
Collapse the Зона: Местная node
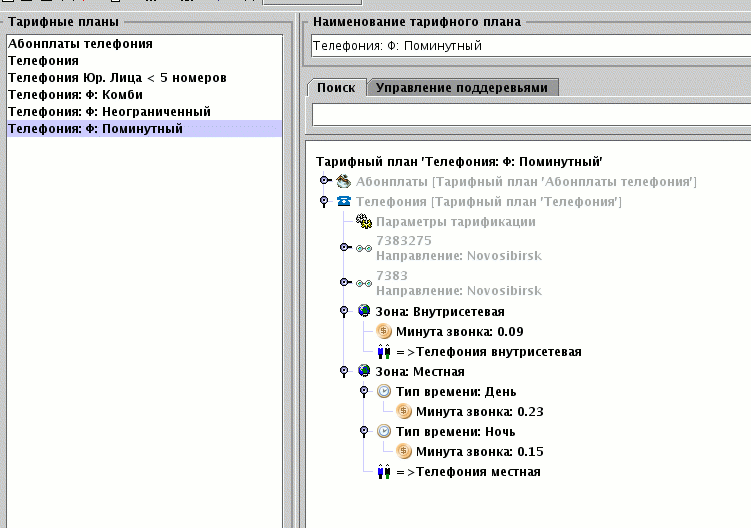(344, 372)
